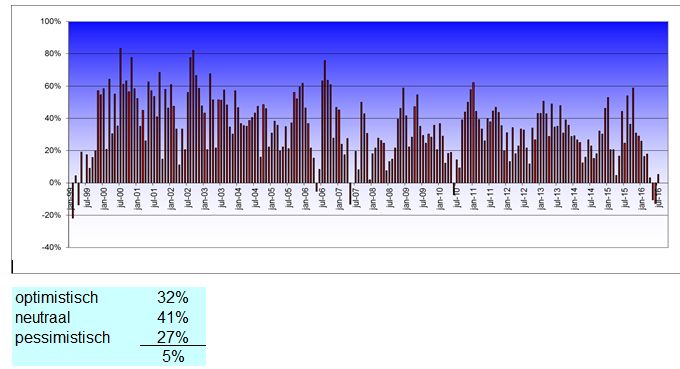Select the jan-11 x-axis label
Viewport: 680px width, 369px height.
(x=474, y=198)
